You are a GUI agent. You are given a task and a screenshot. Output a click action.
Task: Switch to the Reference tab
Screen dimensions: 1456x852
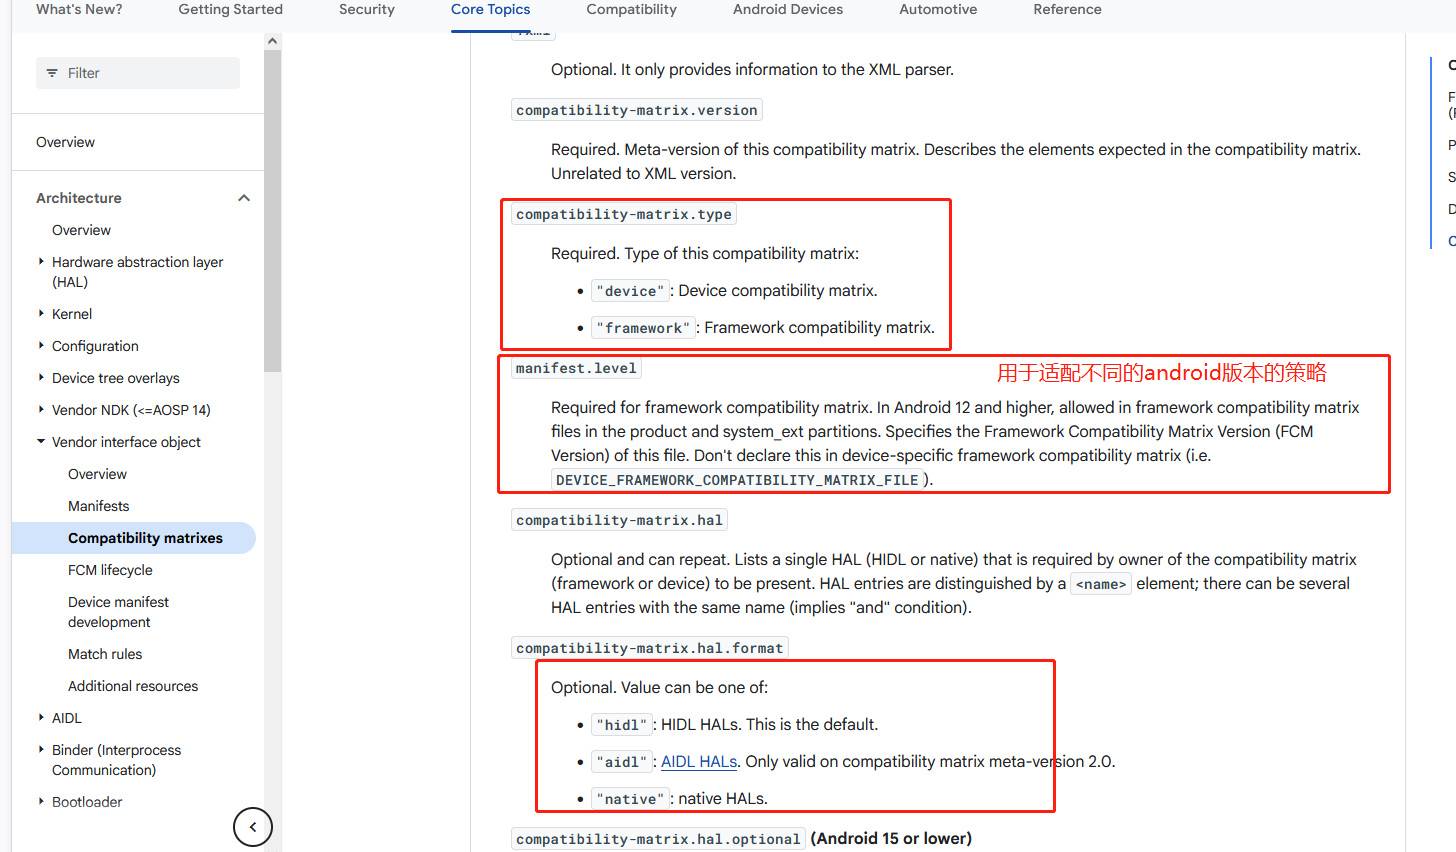1067,10
